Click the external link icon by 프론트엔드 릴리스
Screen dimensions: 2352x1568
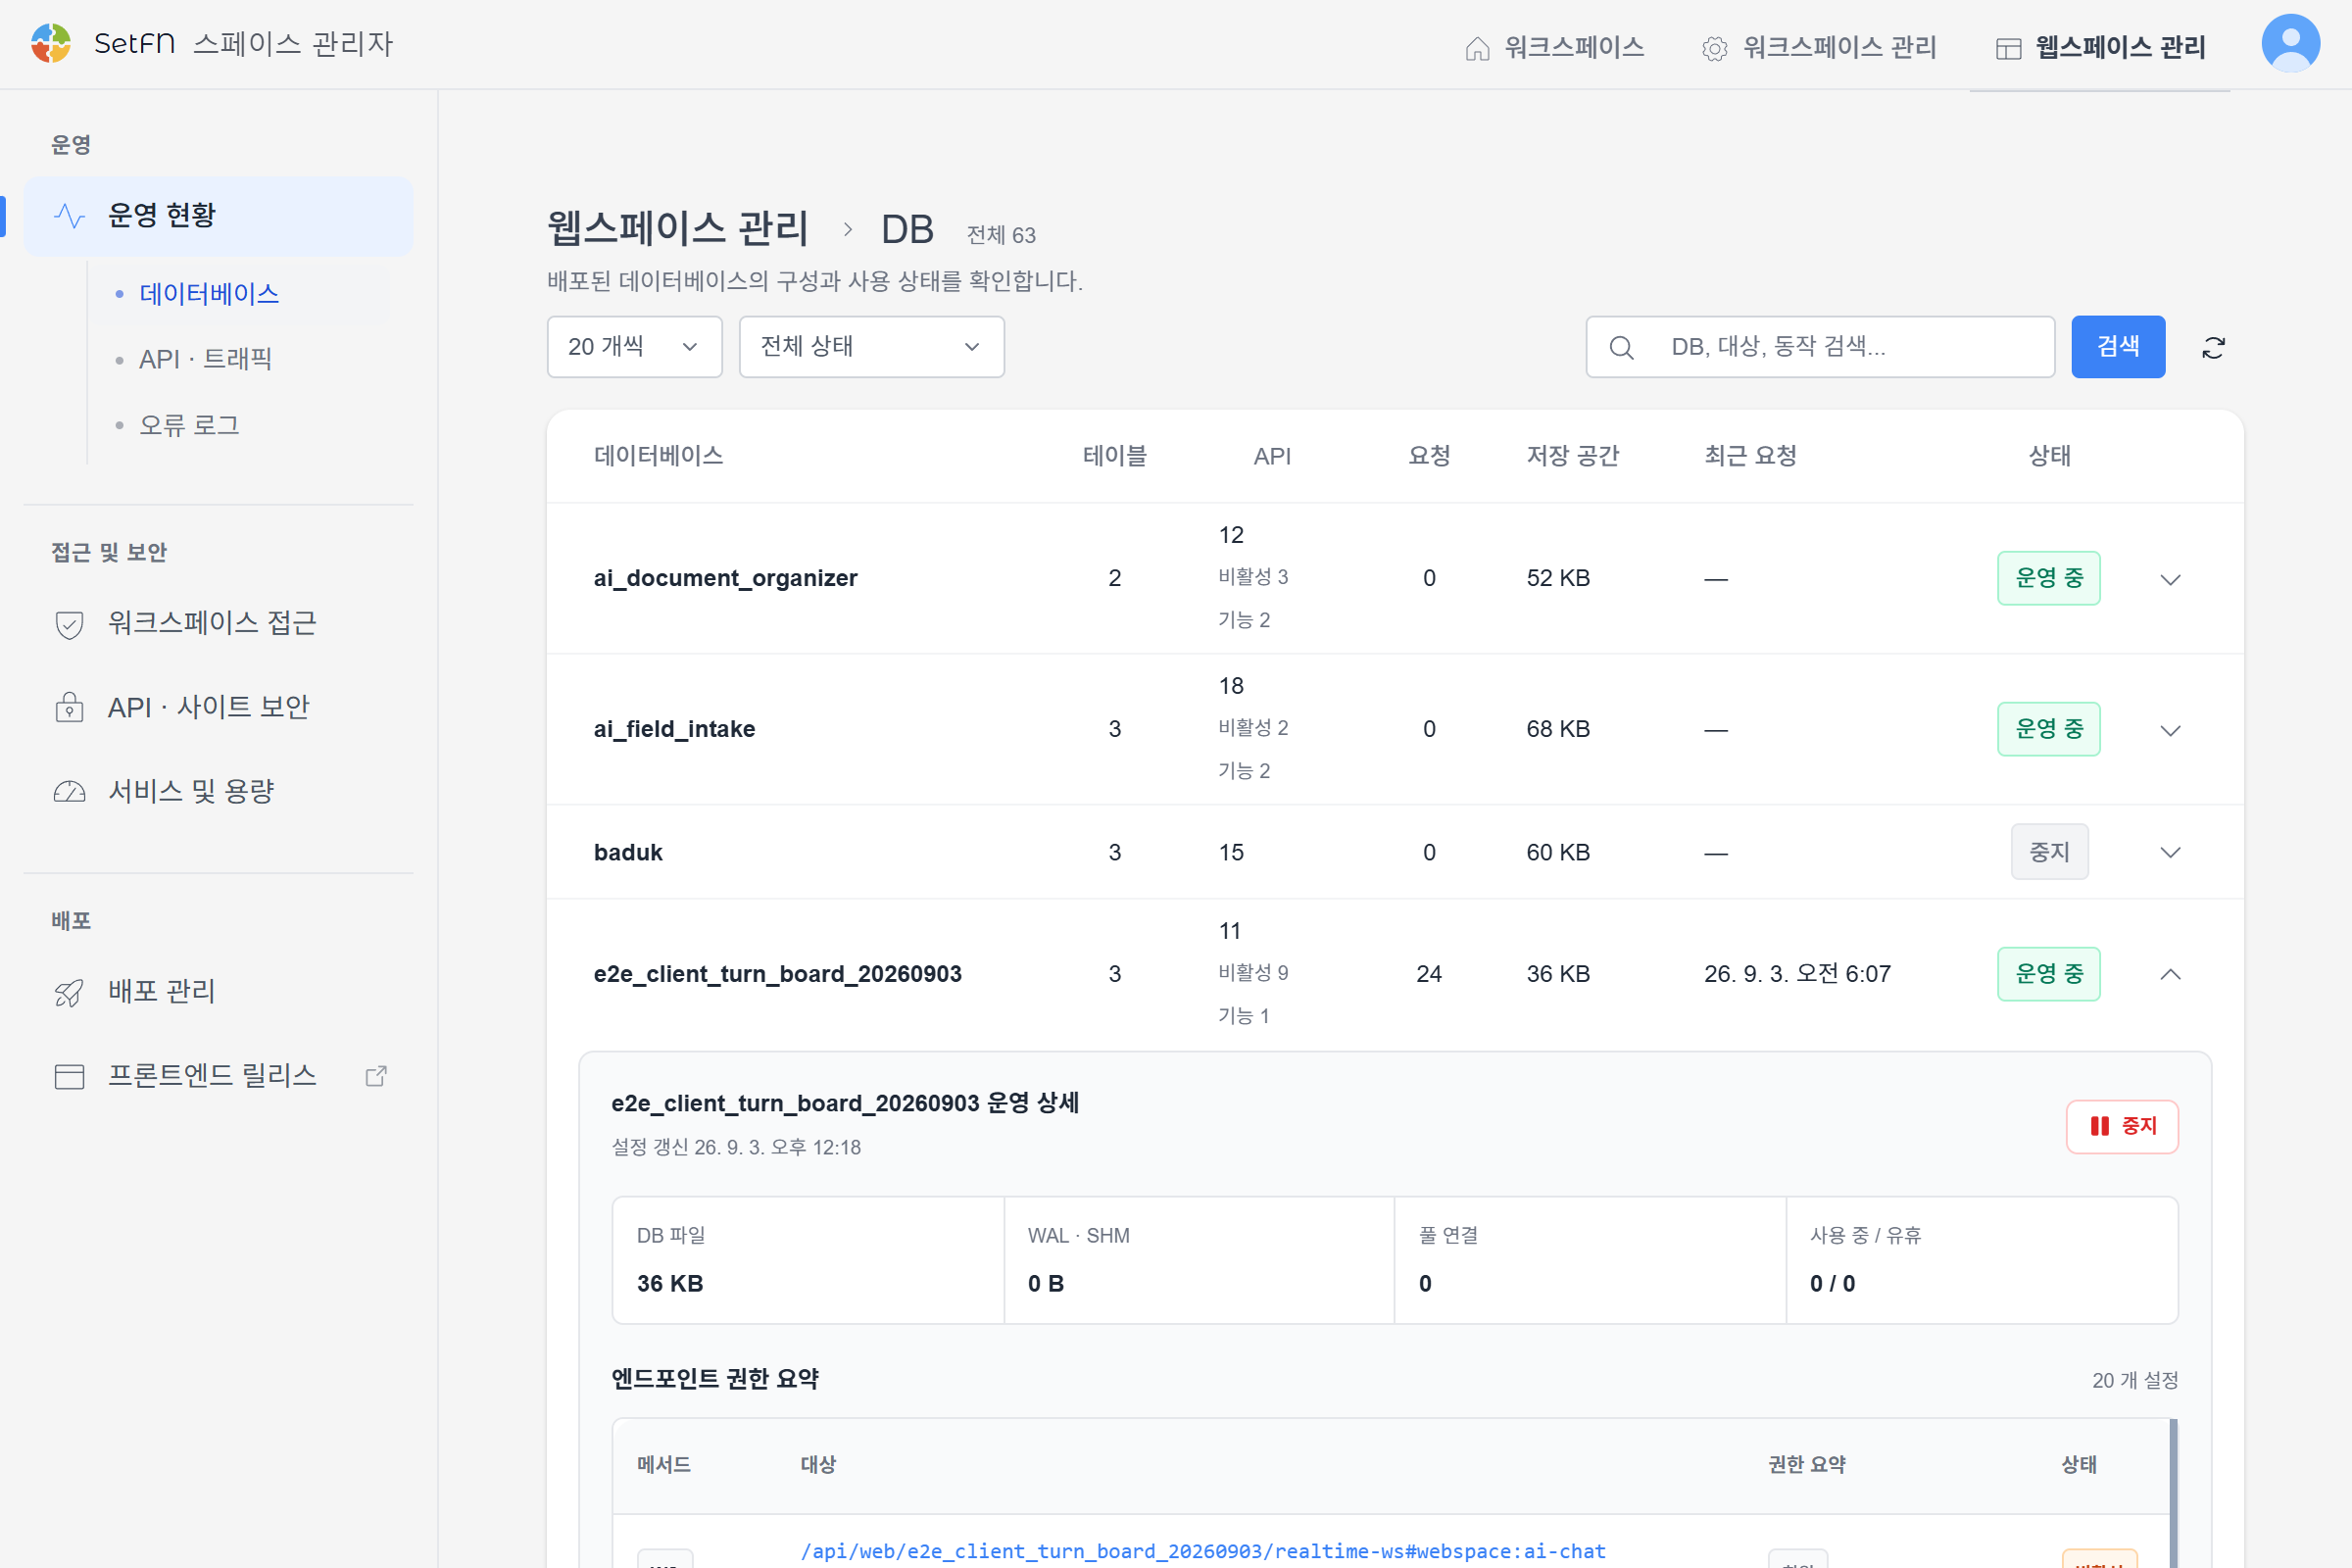pos(376,1076)
